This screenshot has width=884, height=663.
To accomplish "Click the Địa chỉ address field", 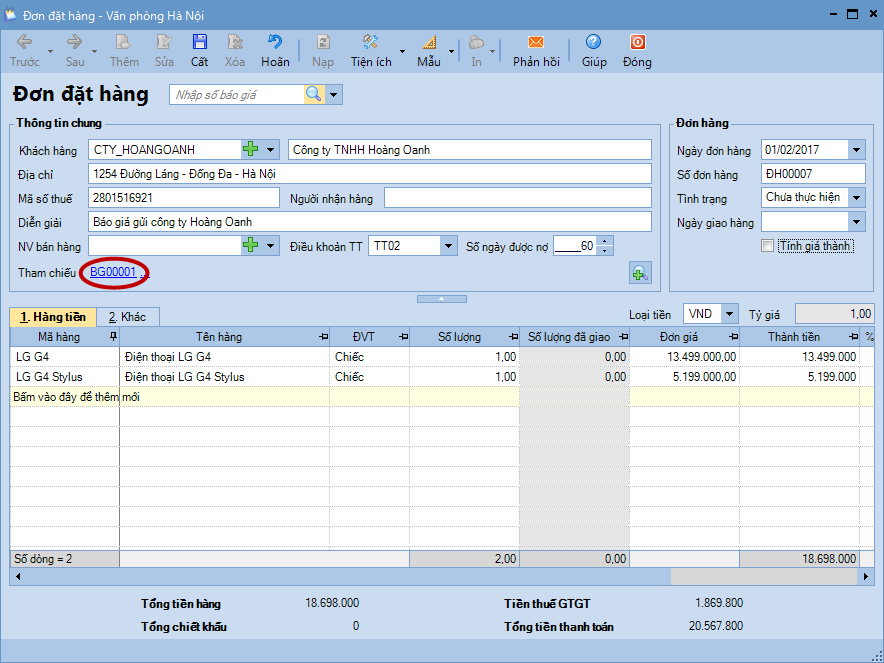I will 370,174.
